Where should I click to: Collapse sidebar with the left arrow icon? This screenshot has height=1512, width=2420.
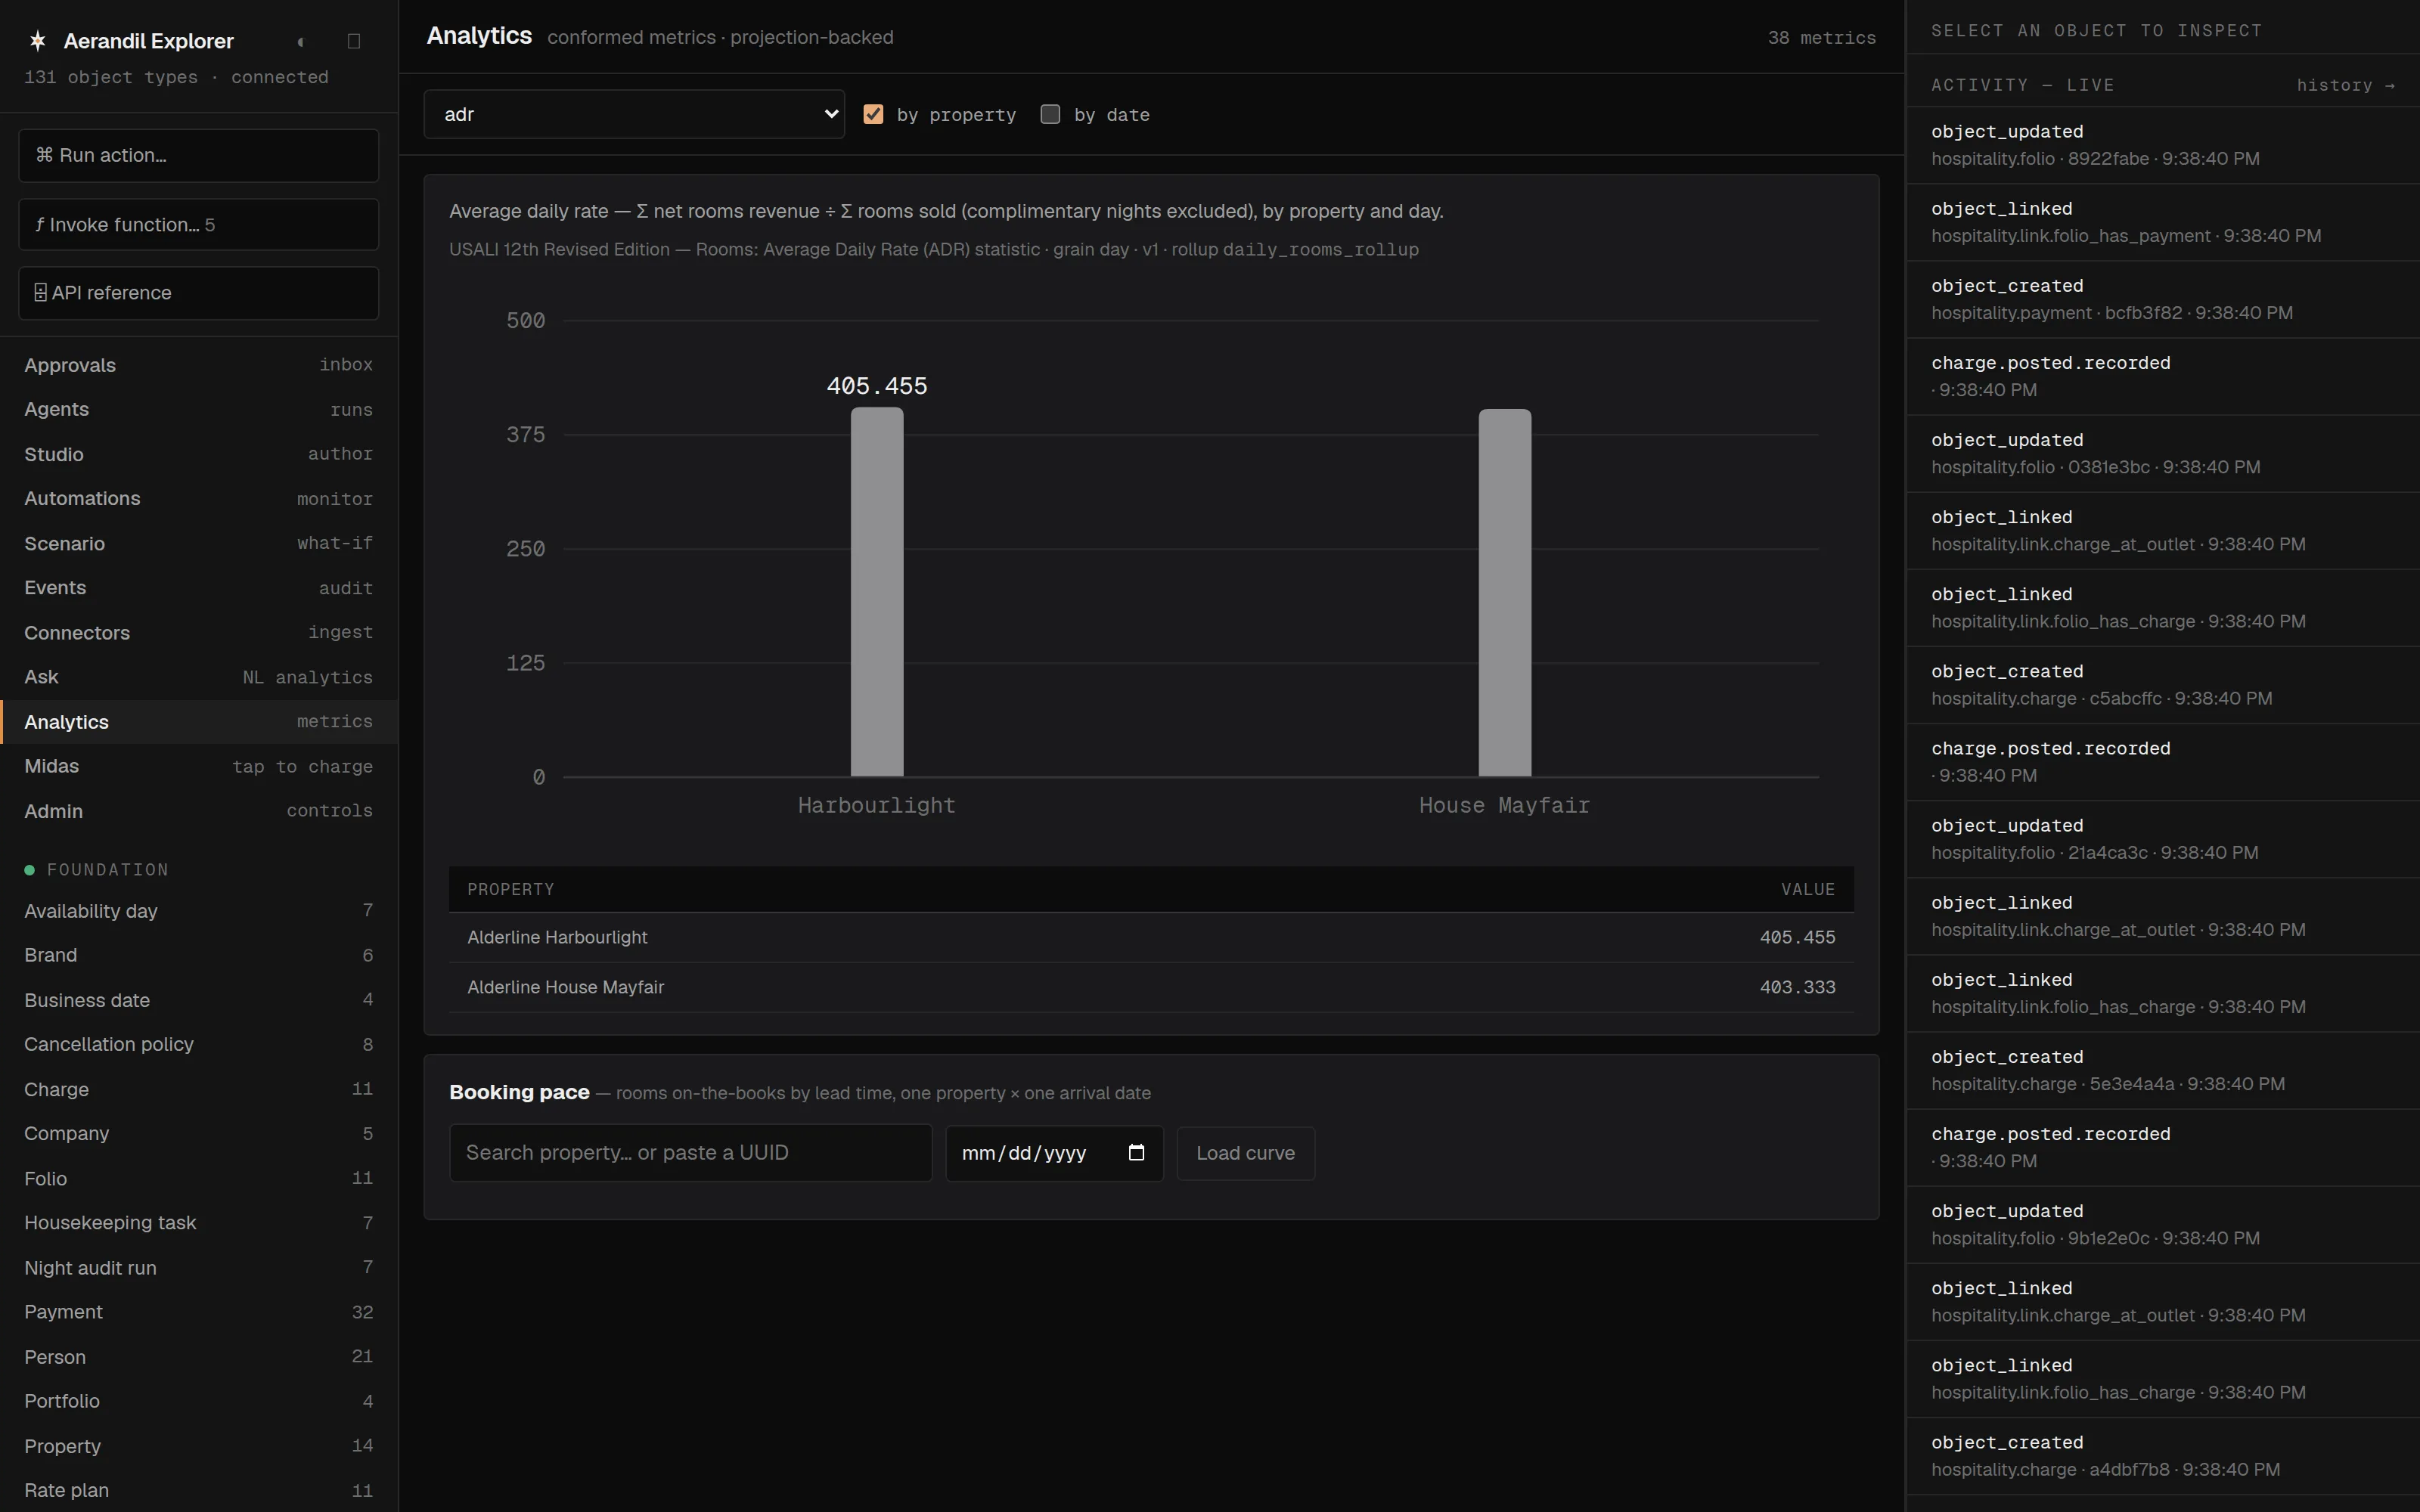point(301,41)
